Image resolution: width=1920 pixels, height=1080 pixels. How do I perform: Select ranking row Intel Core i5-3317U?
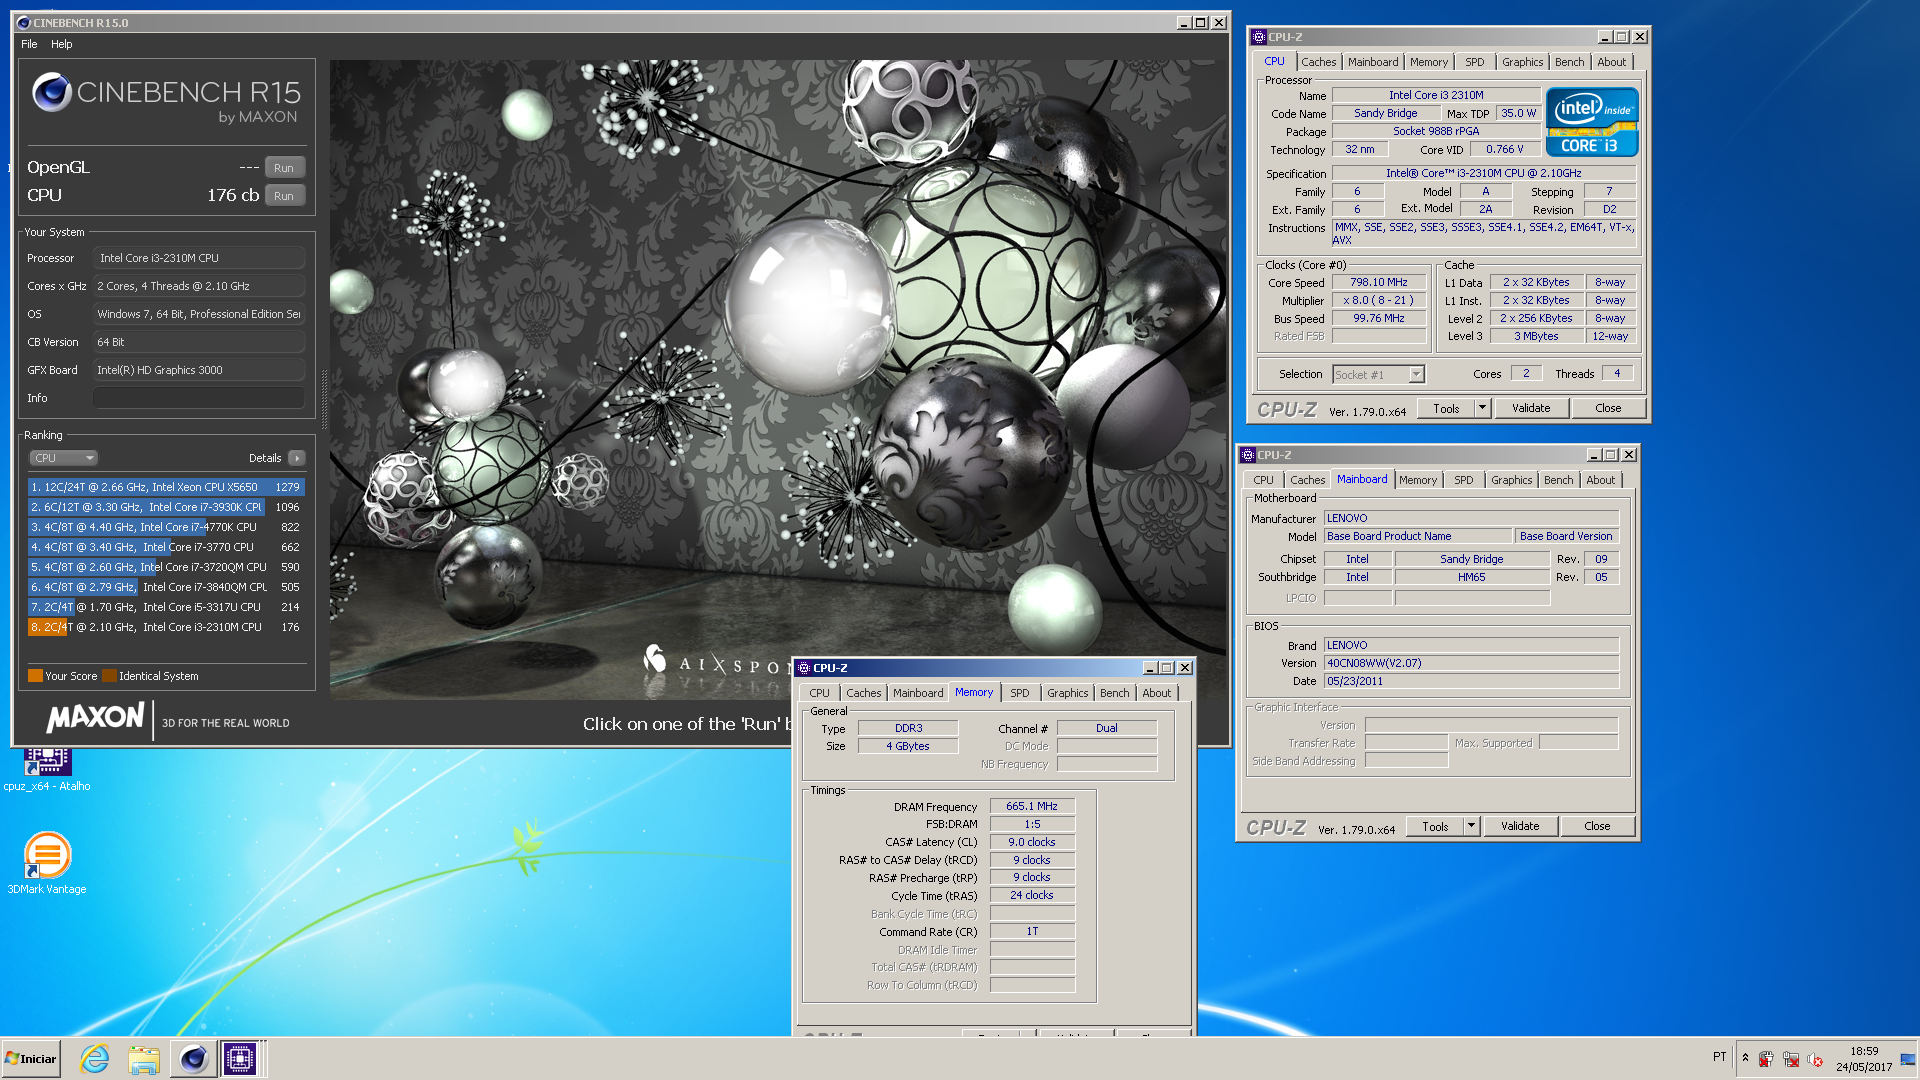[x=166, y=607]
